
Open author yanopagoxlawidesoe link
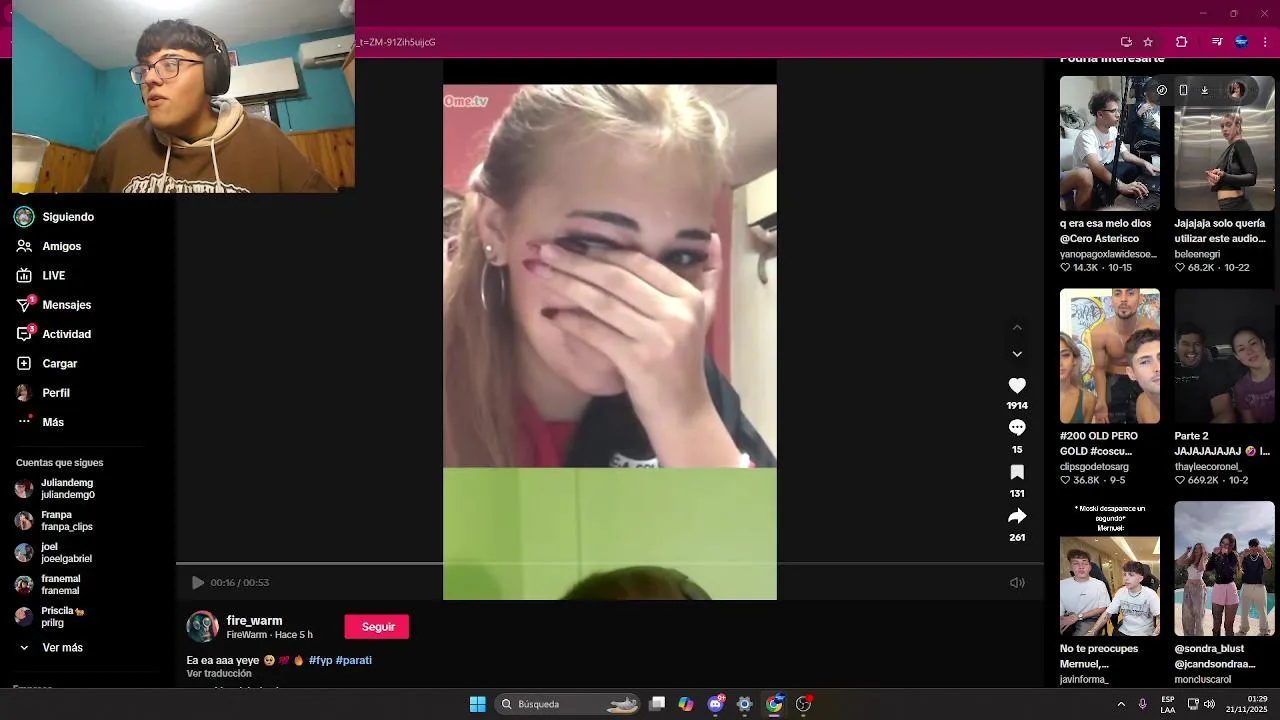1108,254
